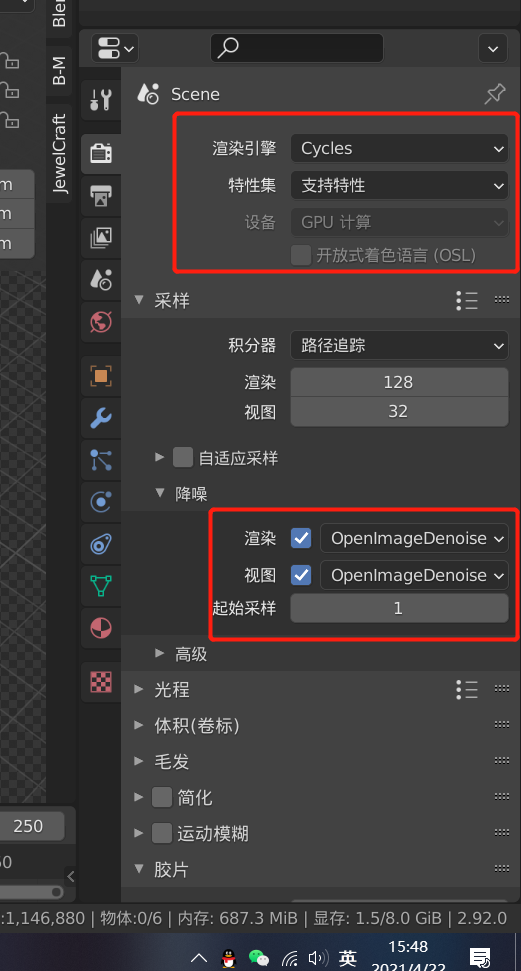Open the Tool properties tab icon

point(100,100)
